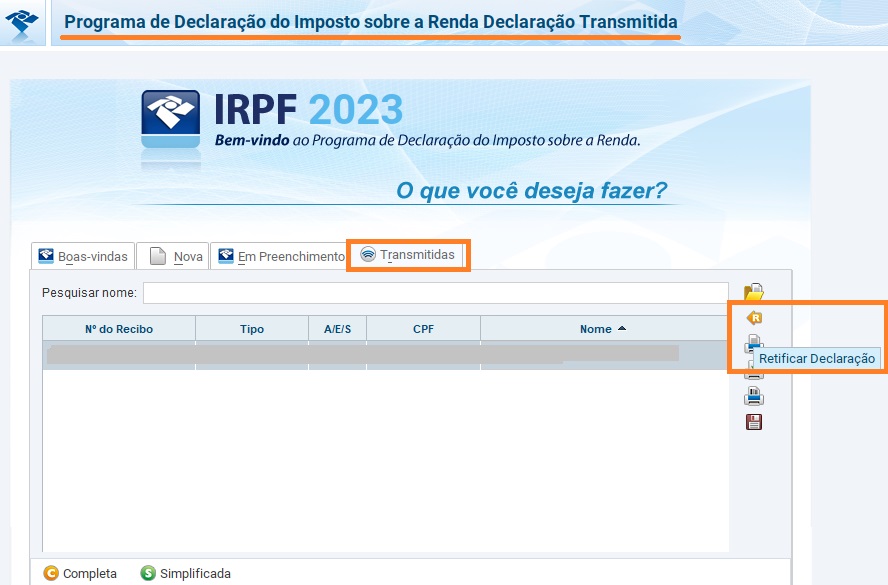Click the orange R Retificar Declaração icon
Image resolution: width=888 pixels, height=585 pixels.
[754, 318]
